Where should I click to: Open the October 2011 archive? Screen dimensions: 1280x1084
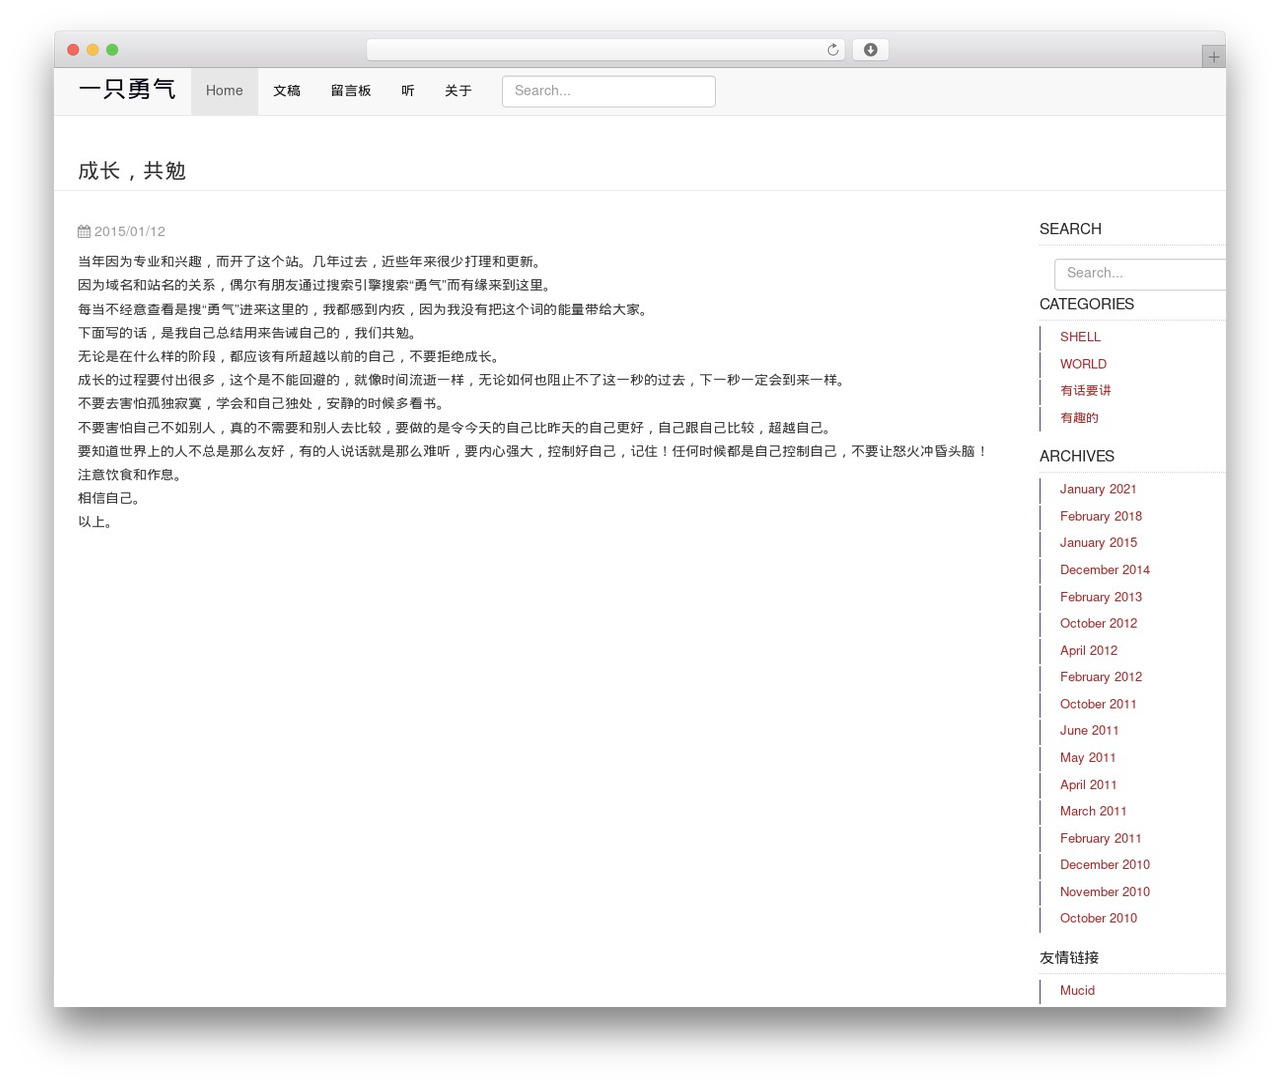1098,704
